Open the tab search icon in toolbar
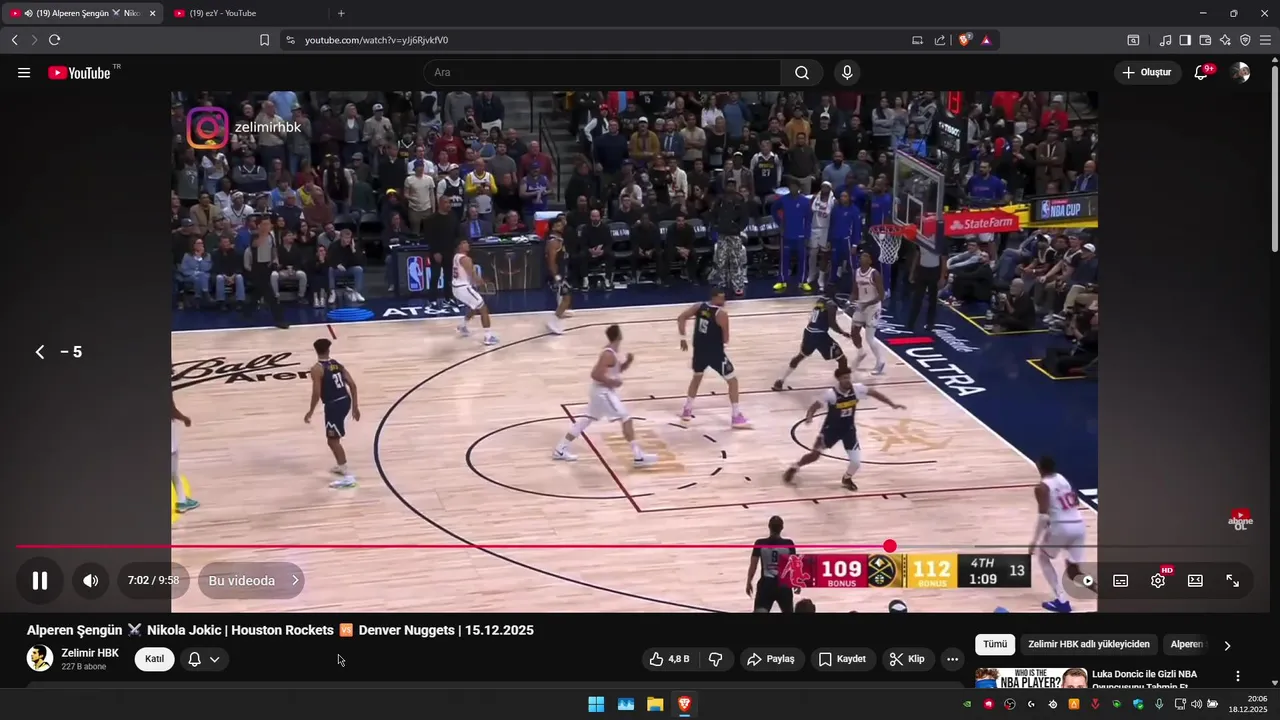The image size is (1280, 720). [x=1133, y=40]
